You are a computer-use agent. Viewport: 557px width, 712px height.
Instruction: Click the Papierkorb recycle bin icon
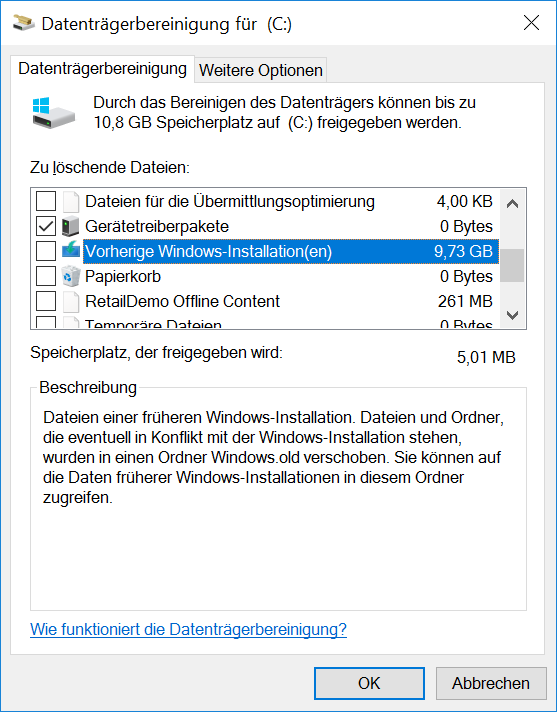pos(70,276)
